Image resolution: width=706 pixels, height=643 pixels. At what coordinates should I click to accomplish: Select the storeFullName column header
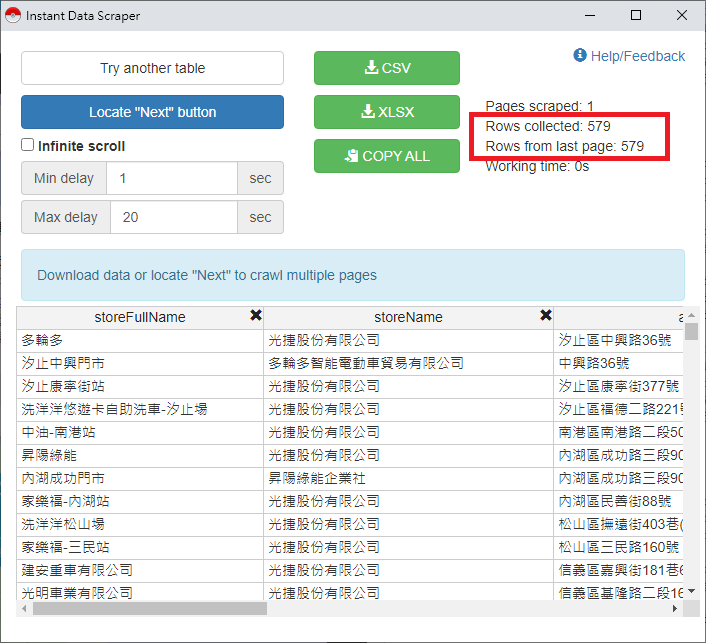click(140, 317)
